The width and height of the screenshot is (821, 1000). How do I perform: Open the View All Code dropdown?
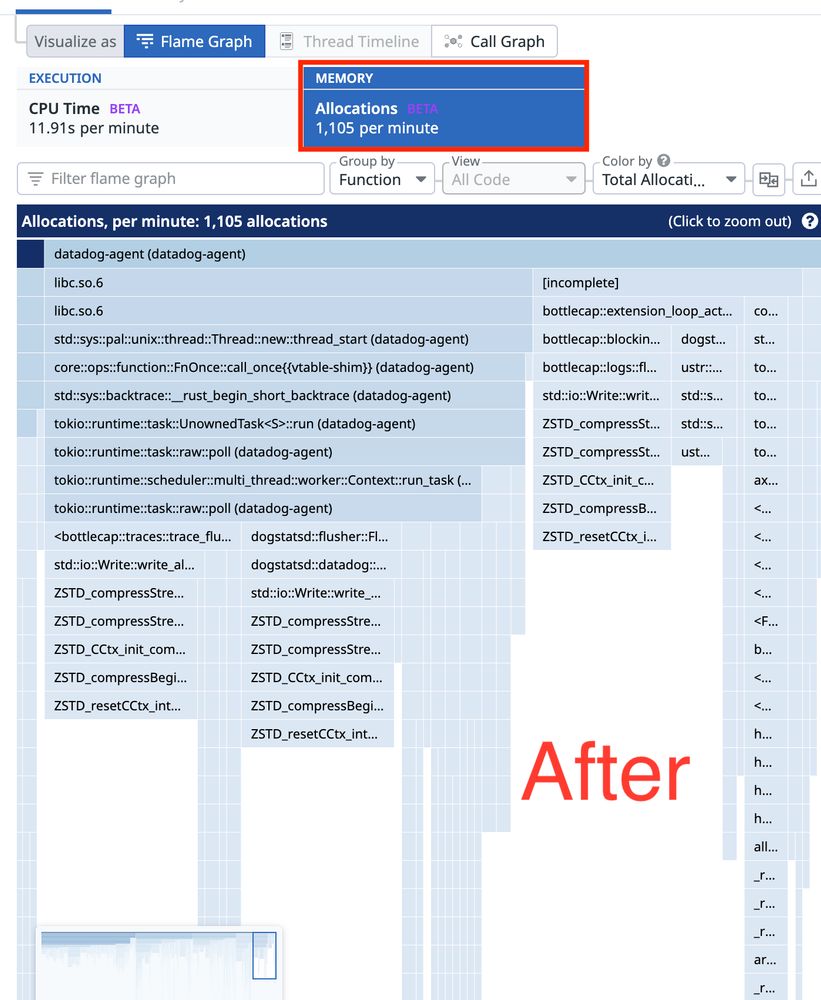(x=514, y=179)
